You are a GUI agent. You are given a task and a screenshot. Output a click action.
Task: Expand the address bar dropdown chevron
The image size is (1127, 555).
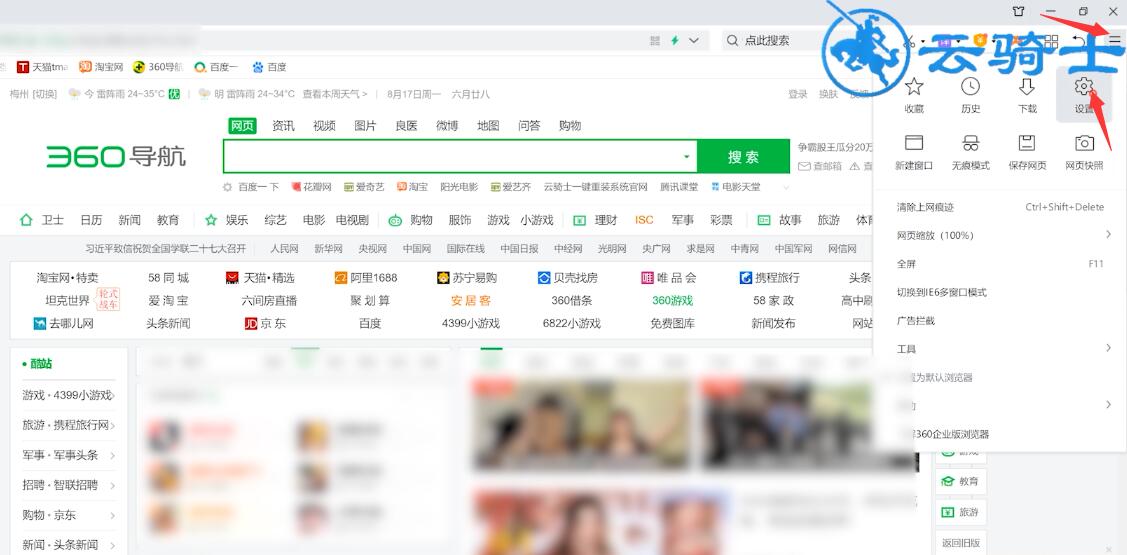point(694,40)
